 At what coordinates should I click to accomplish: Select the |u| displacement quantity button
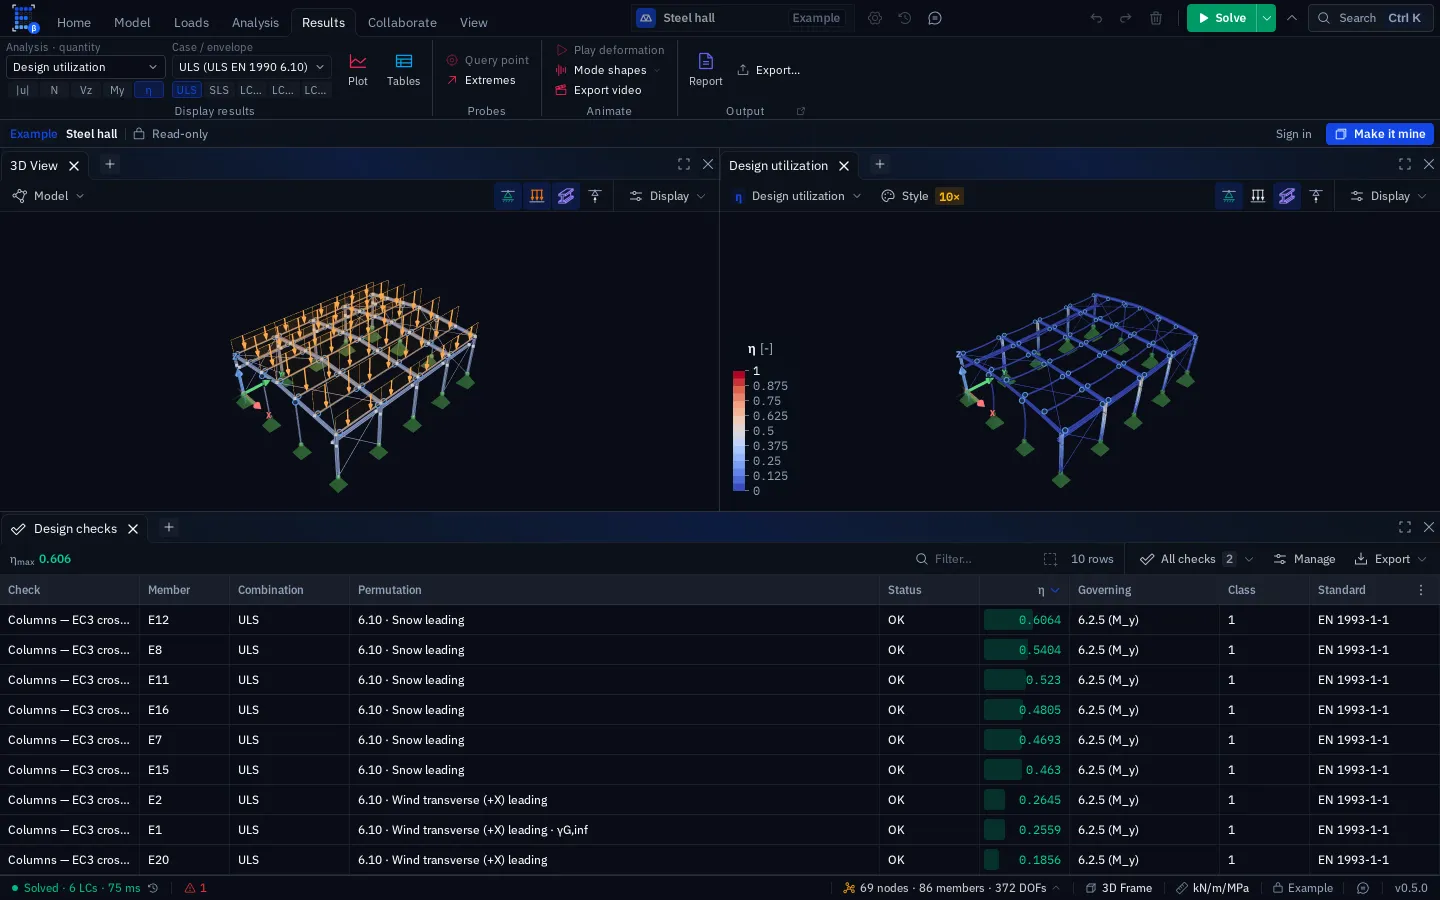(22, 90)
